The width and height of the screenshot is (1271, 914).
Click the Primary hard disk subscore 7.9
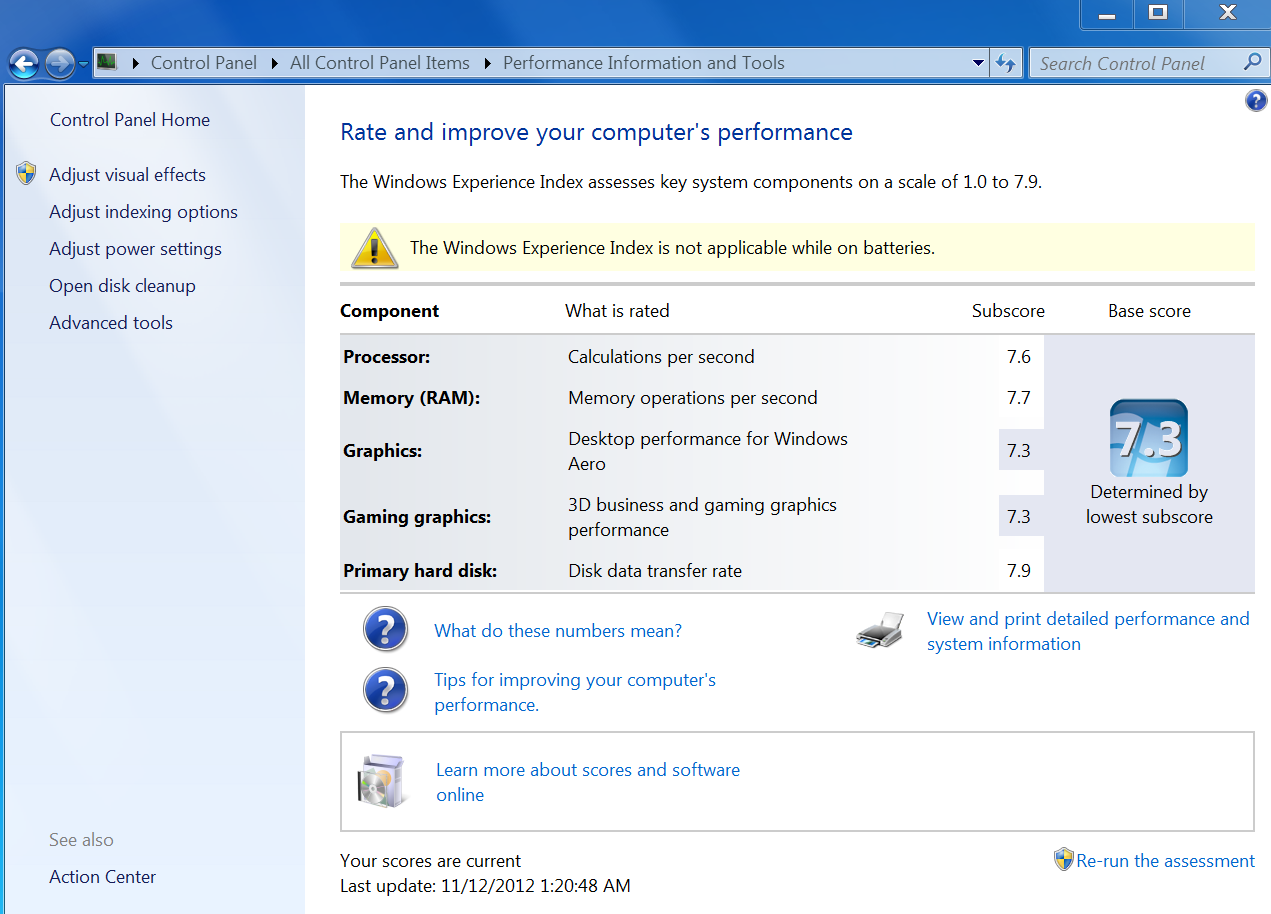[x=1019, y=571]
